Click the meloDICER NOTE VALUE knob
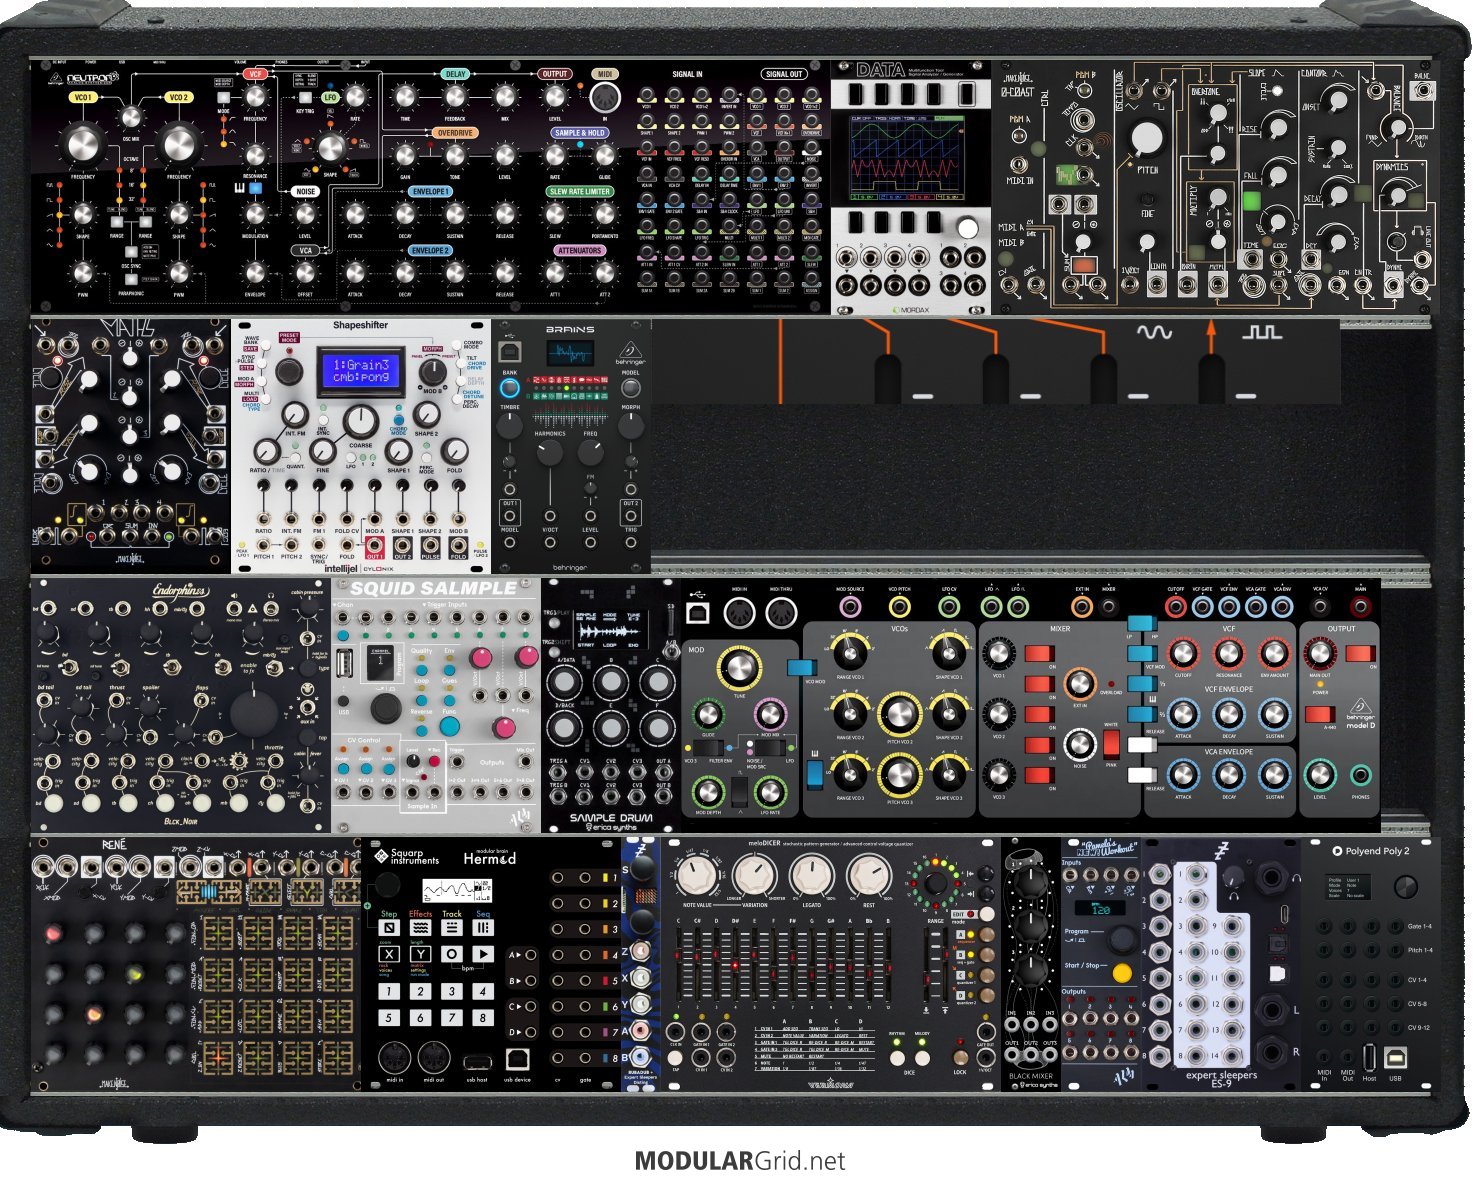The width and height of the screenshot is (1482, 1182). point(695,877)
